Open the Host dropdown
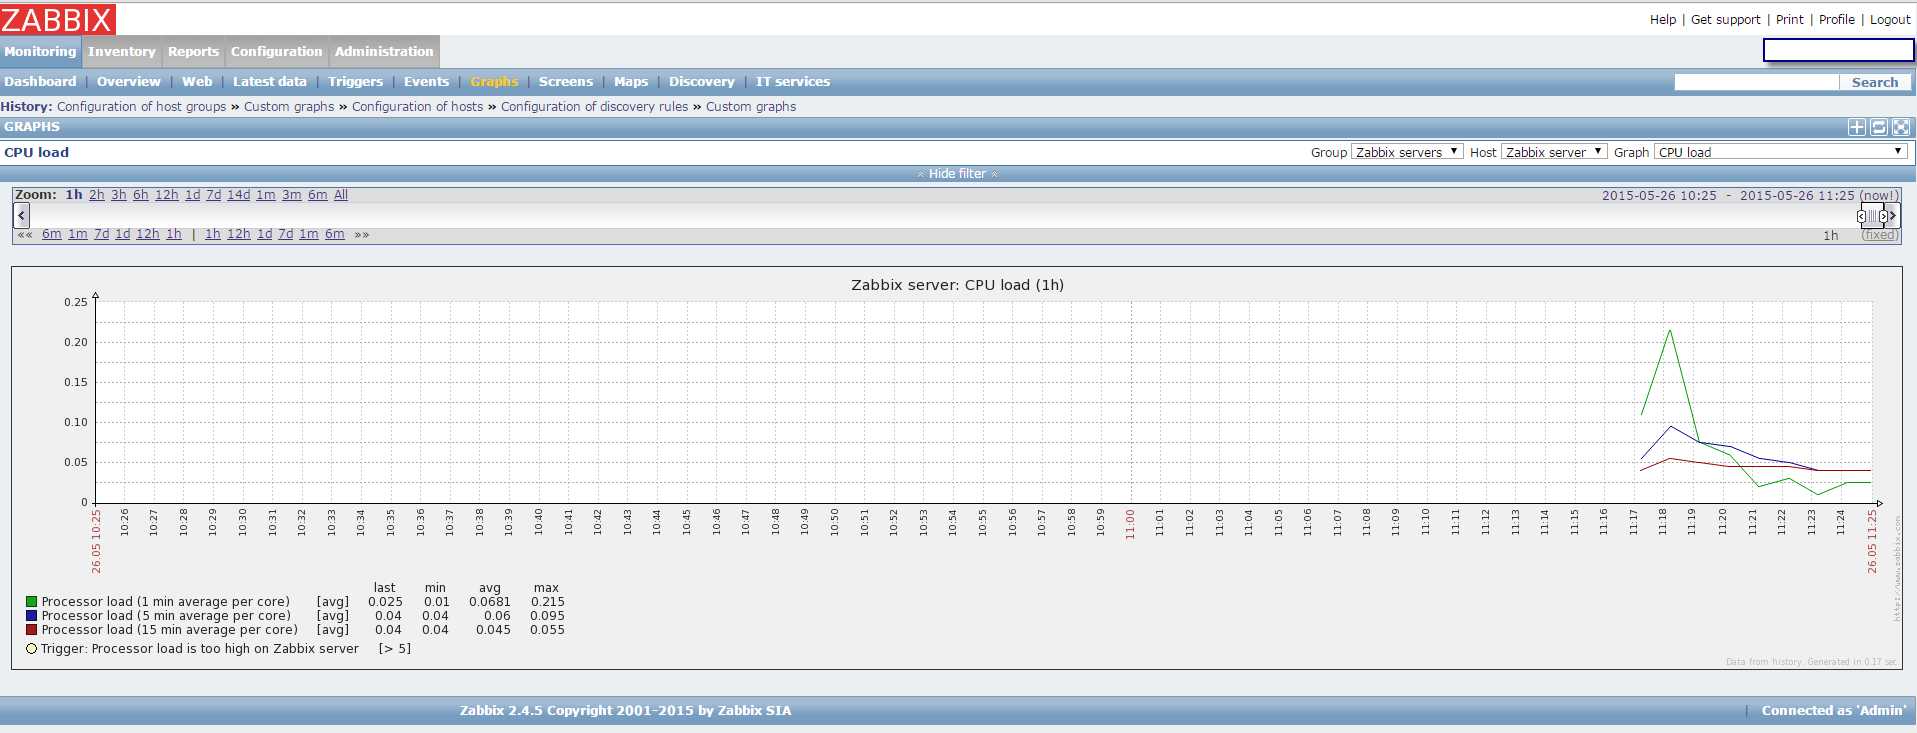 [1554, 152]
